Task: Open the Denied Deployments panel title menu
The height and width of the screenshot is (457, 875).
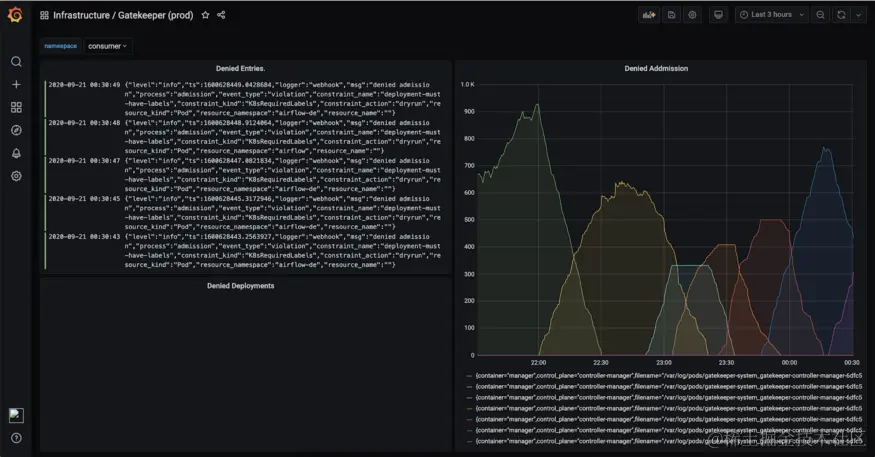Action: 241,286
